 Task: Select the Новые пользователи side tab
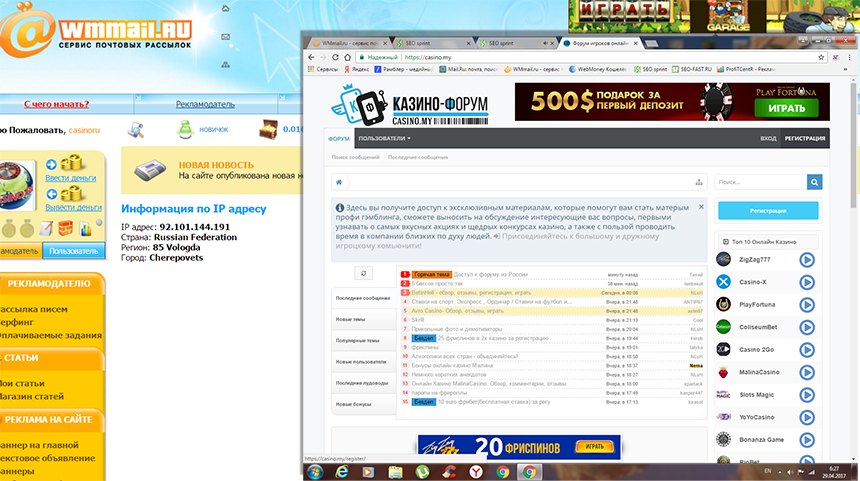point(364,362)
